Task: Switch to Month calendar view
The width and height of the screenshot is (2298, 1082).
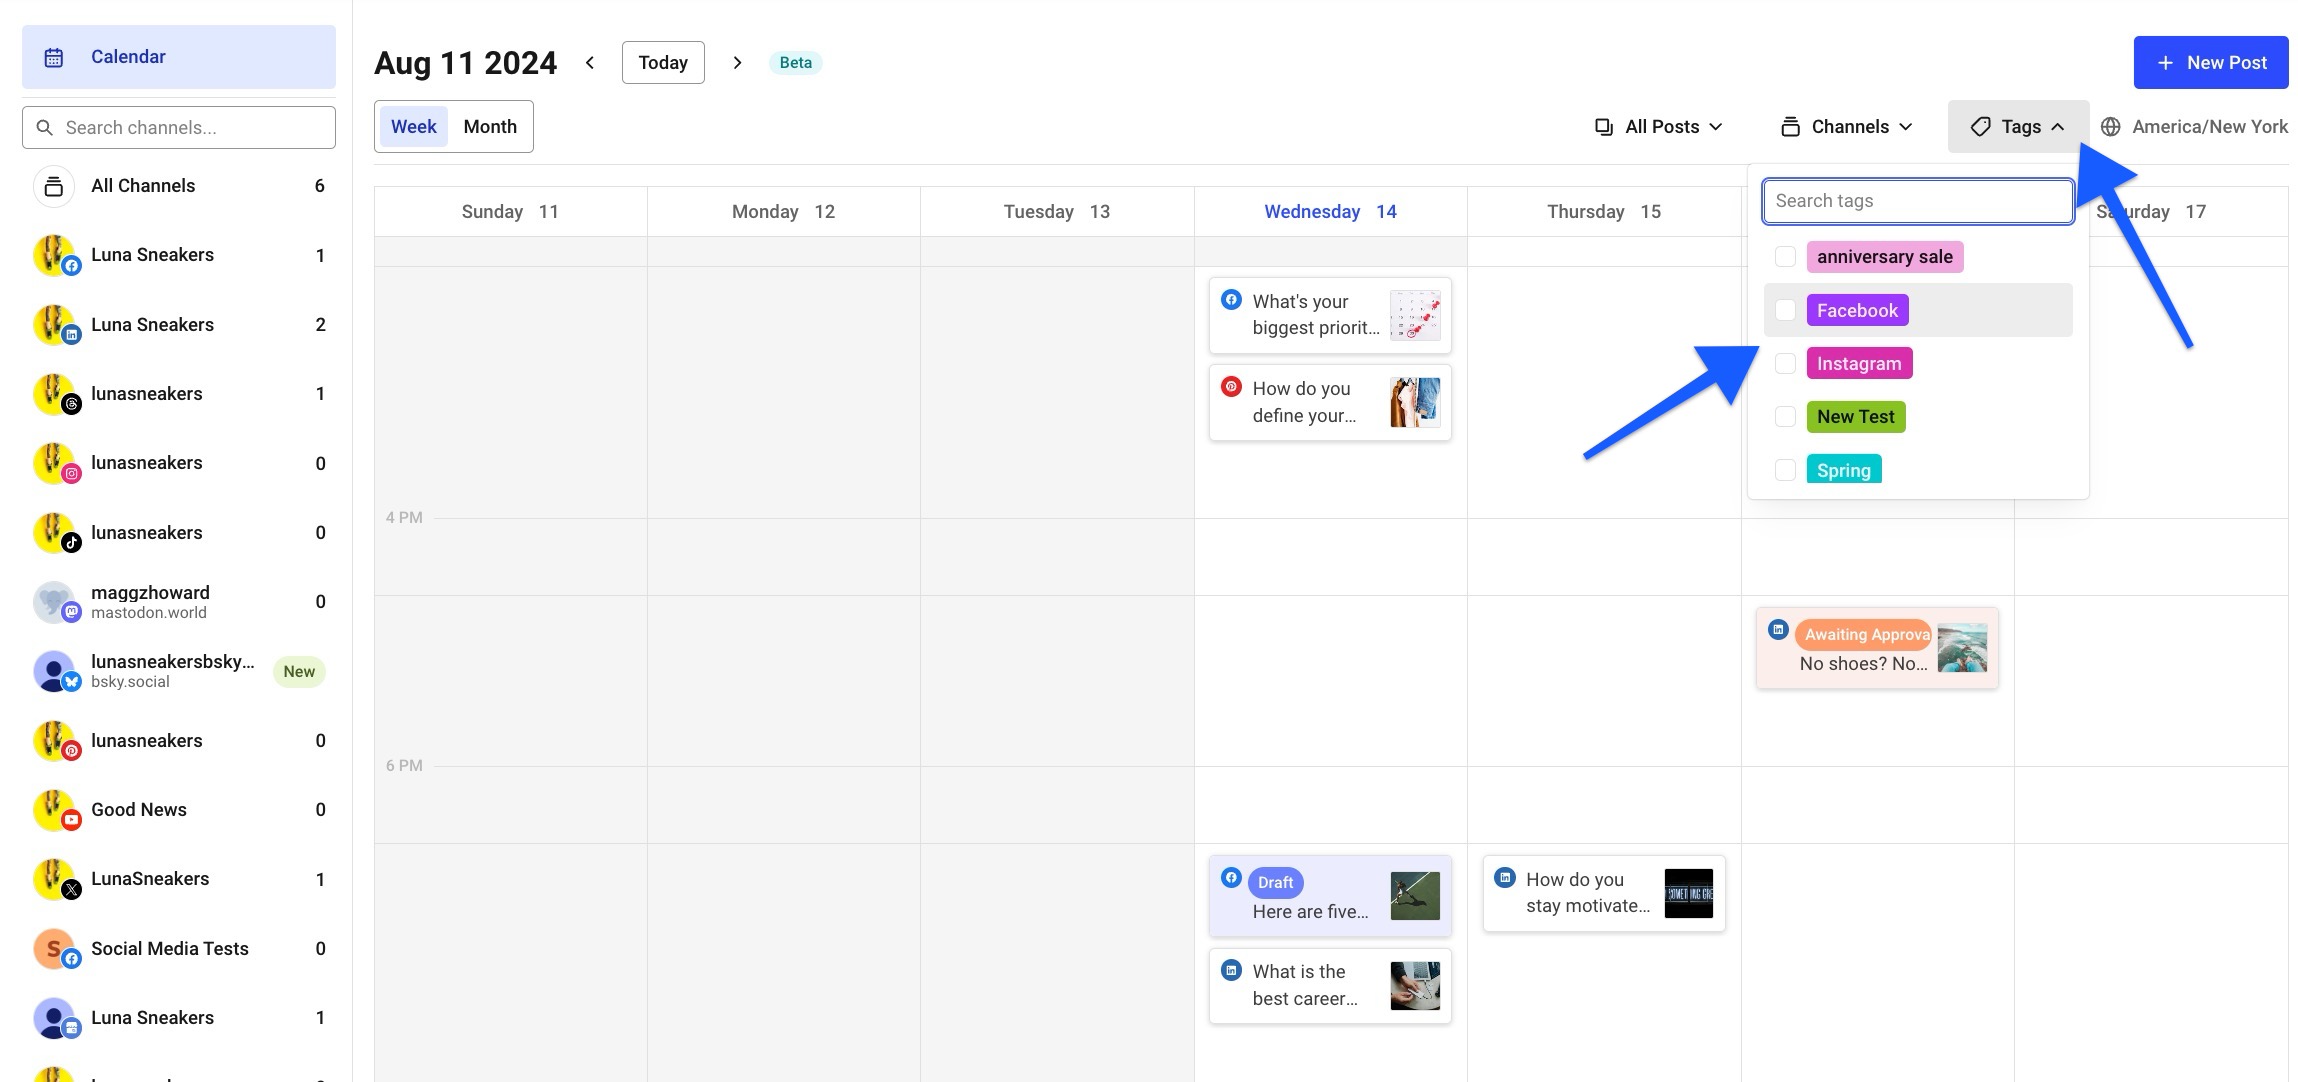Action: [x=489, y=126]
